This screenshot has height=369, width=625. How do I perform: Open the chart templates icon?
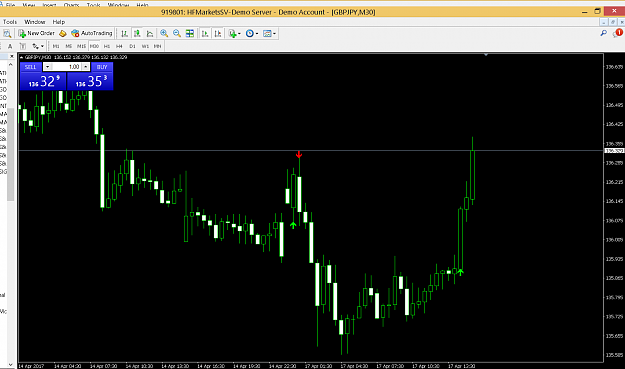tap(267, 33)
